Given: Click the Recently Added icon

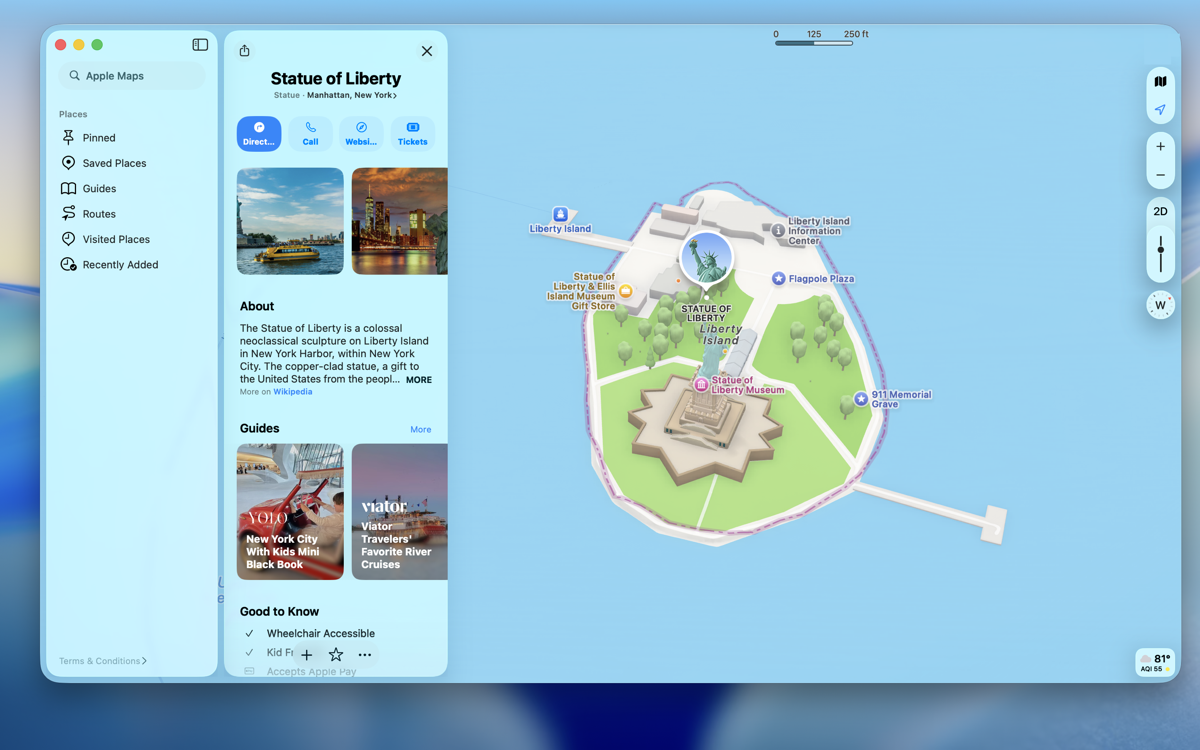Looking at the screenshot, I should (x=68, y=264).
